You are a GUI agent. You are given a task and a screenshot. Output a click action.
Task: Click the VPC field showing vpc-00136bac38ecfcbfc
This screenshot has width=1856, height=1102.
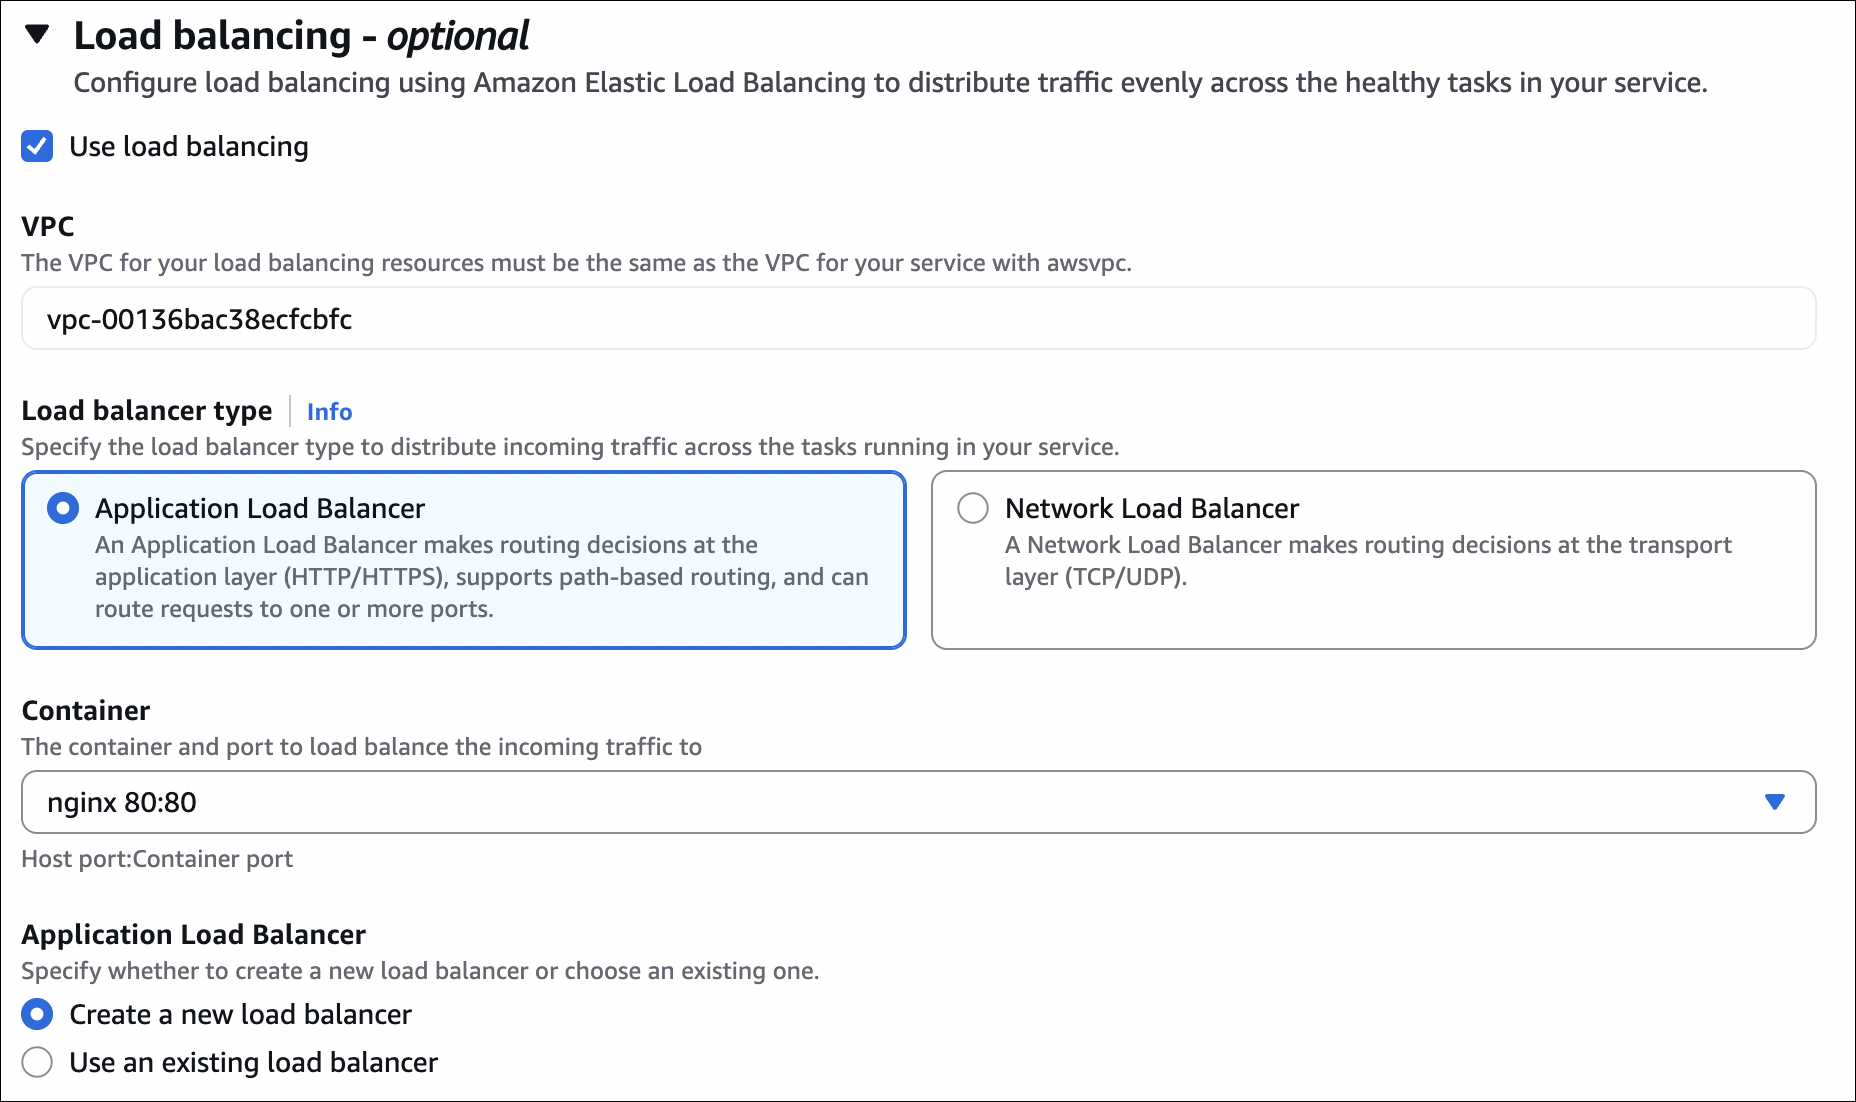(918, 319)
